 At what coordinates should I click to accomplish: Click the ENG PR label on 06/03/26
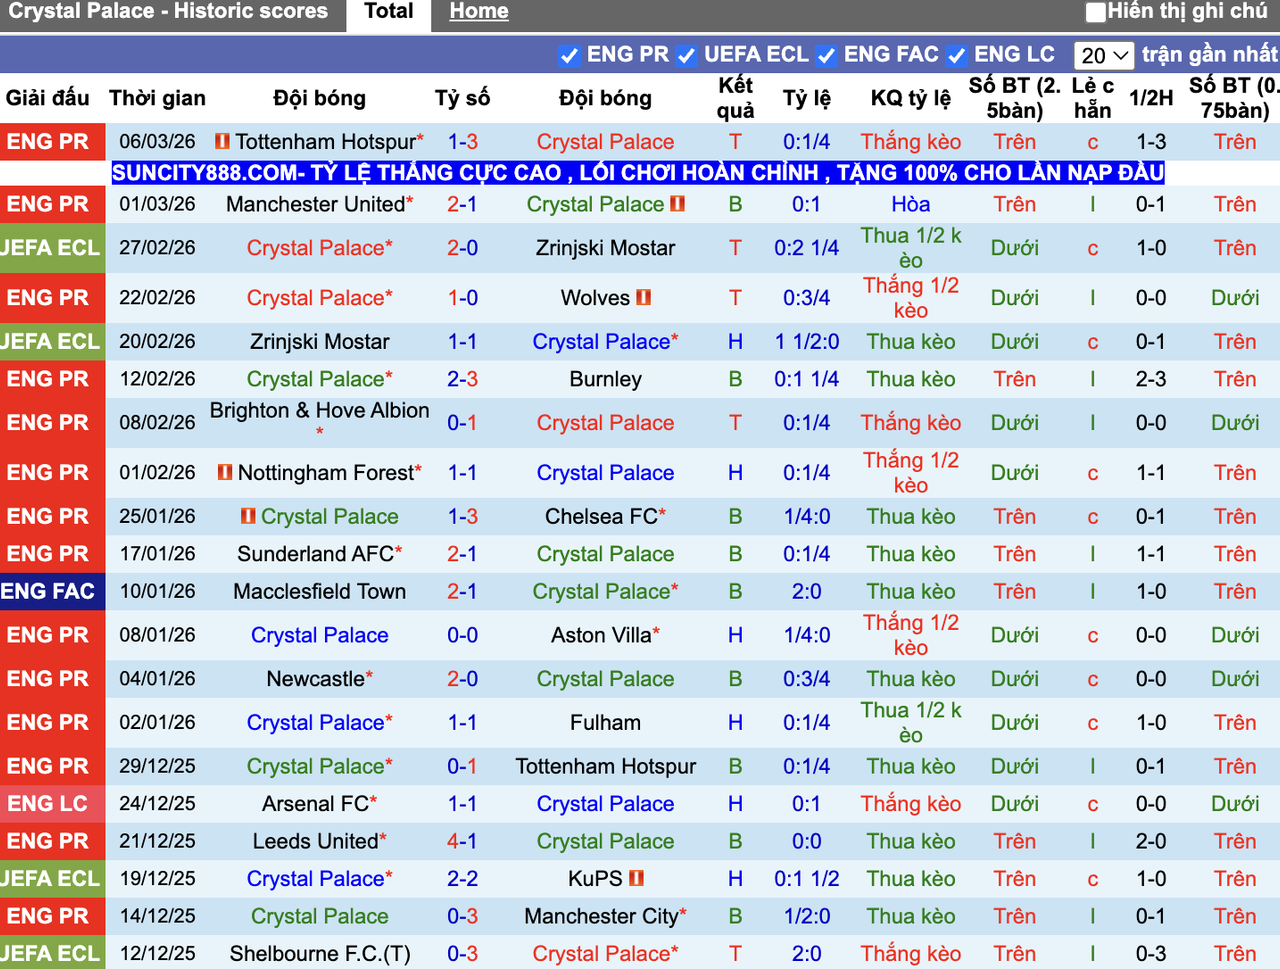point(52,142)
